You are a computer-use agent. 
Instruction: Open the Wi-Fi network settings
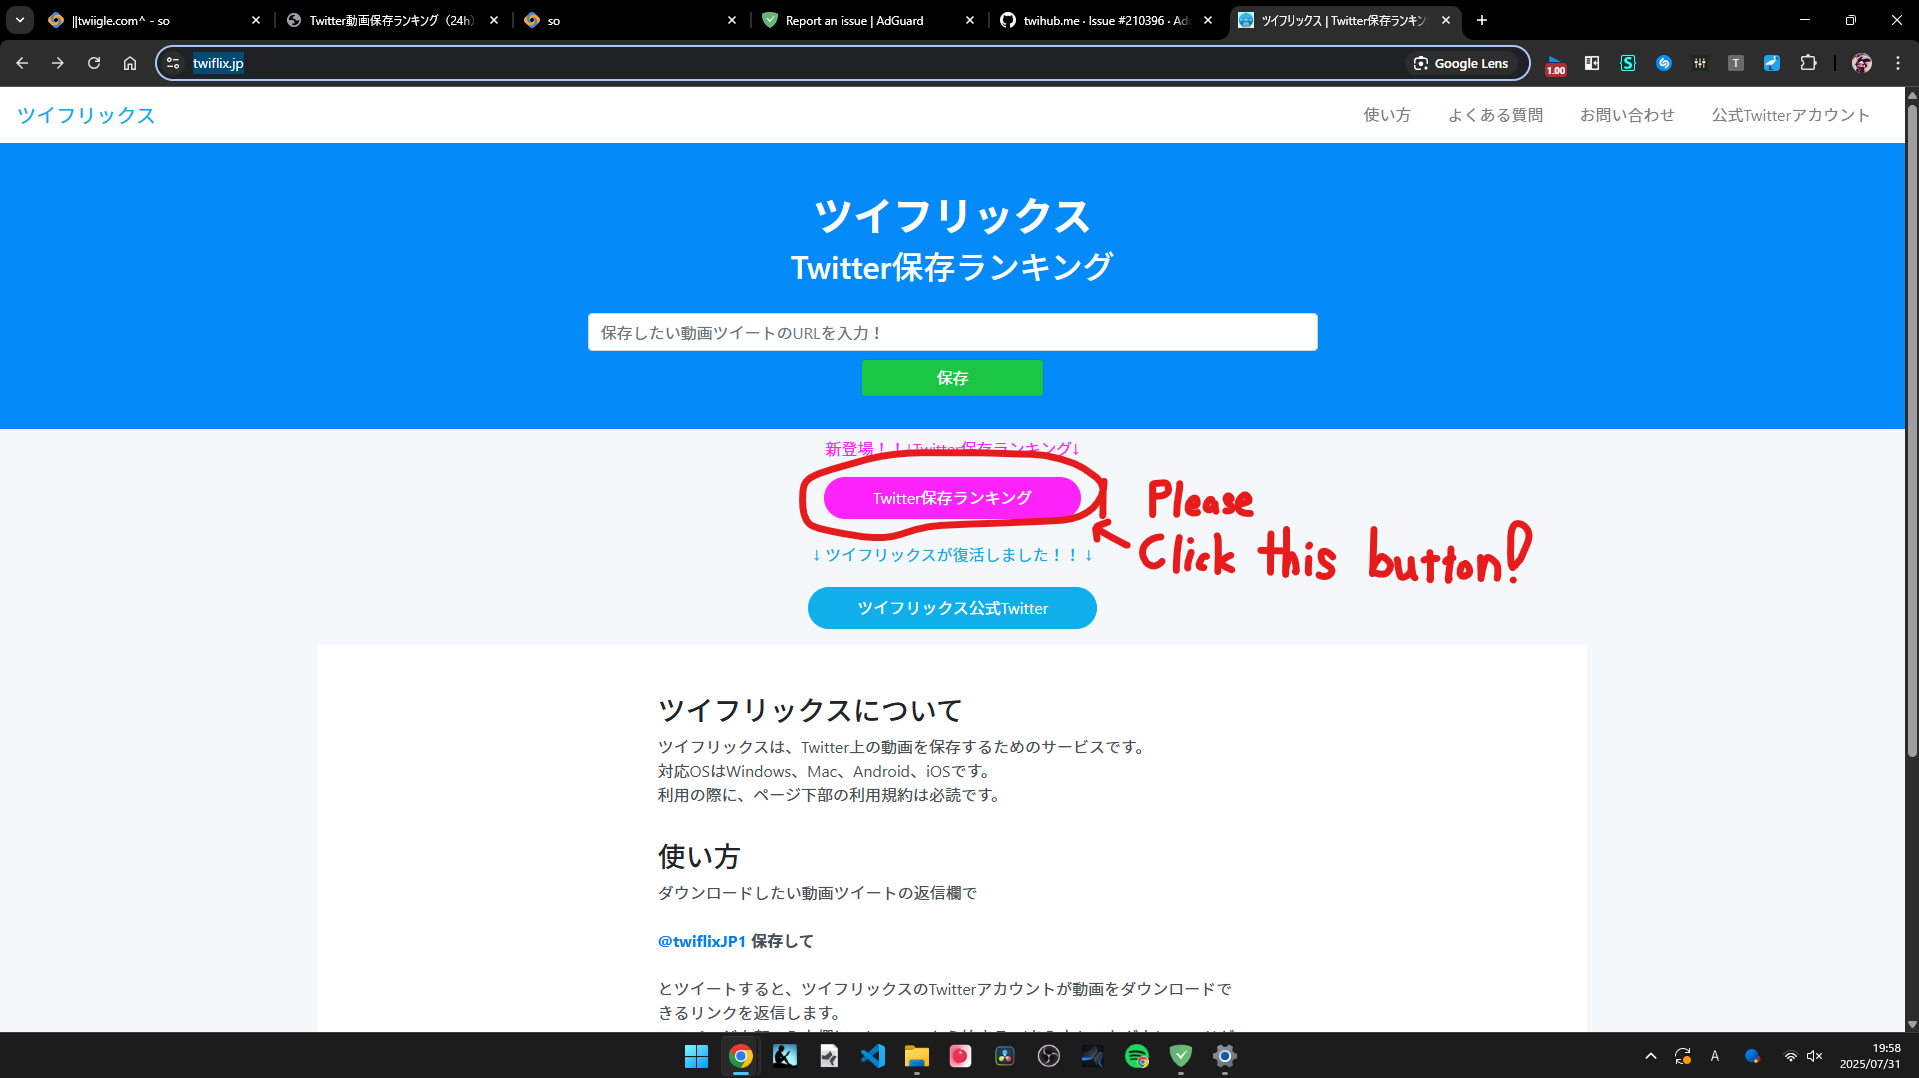[x=1790, y=1056]
